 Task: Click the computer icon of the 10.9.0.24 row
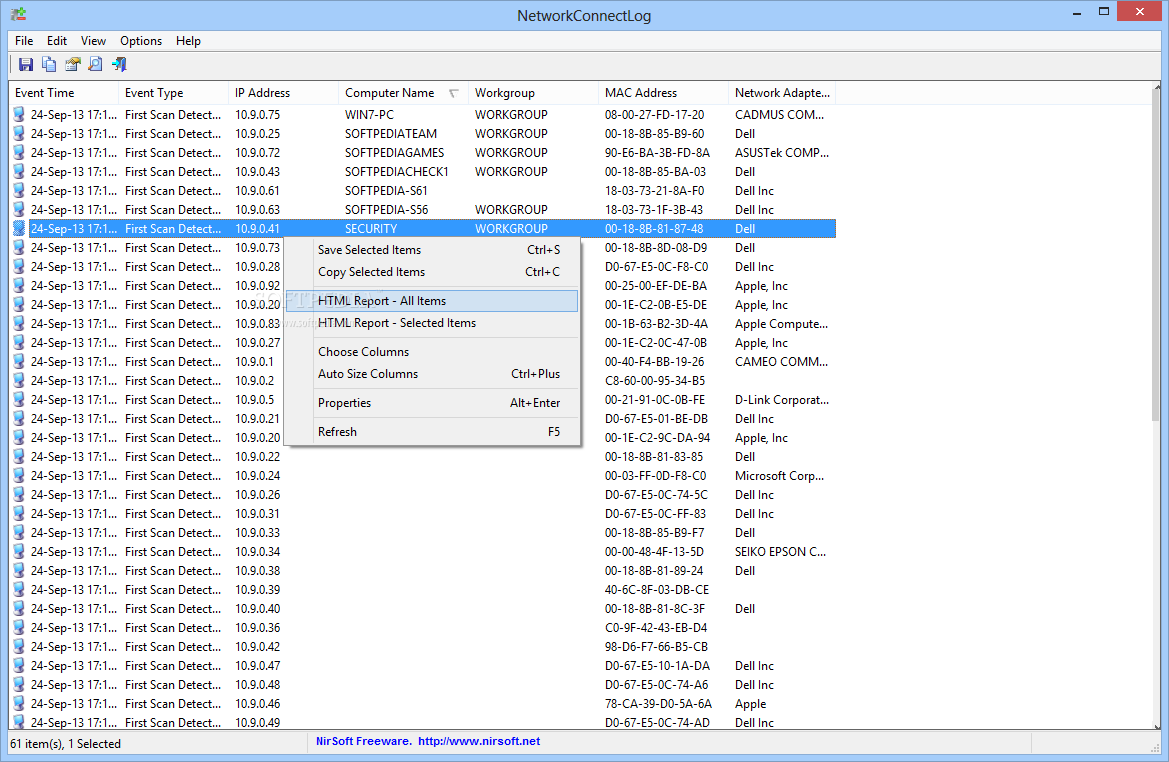click(19, 476)
